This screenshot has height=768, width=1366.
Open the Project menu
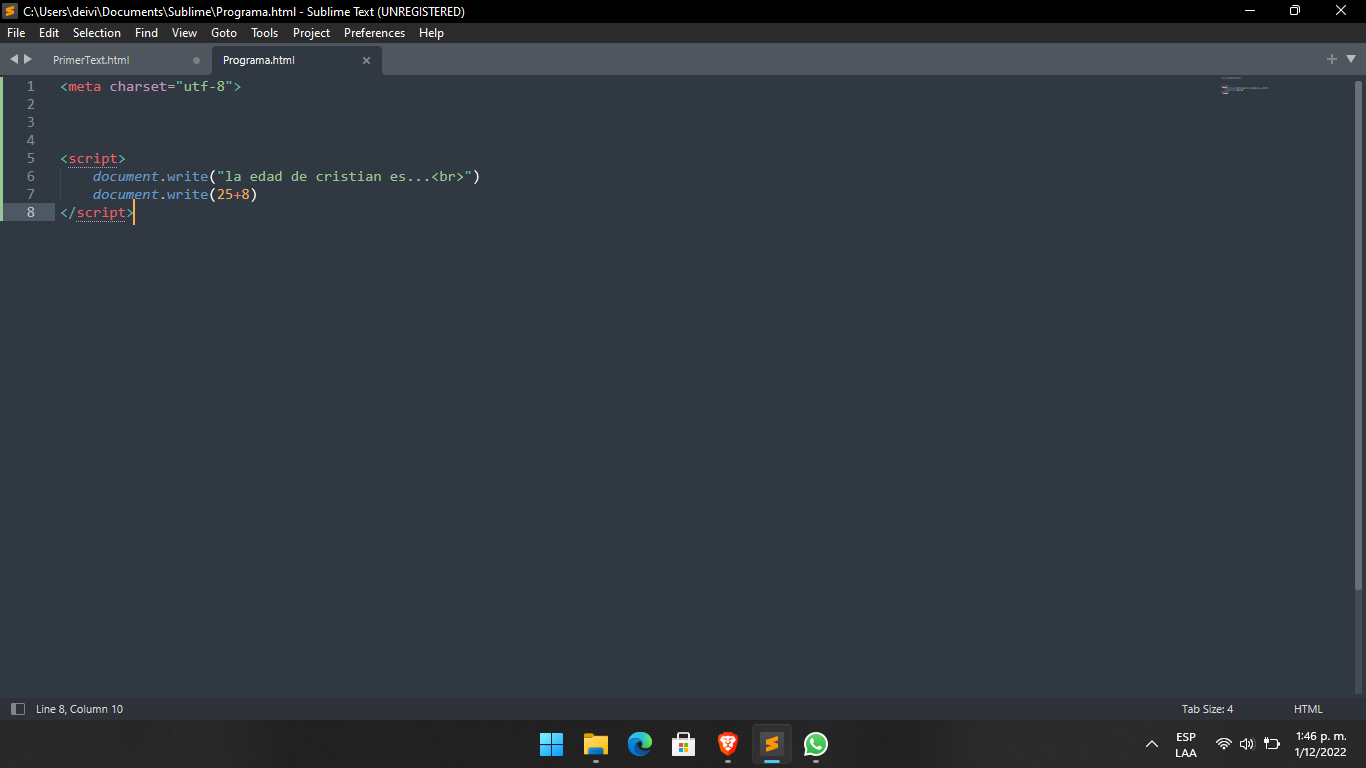(312, 33)
